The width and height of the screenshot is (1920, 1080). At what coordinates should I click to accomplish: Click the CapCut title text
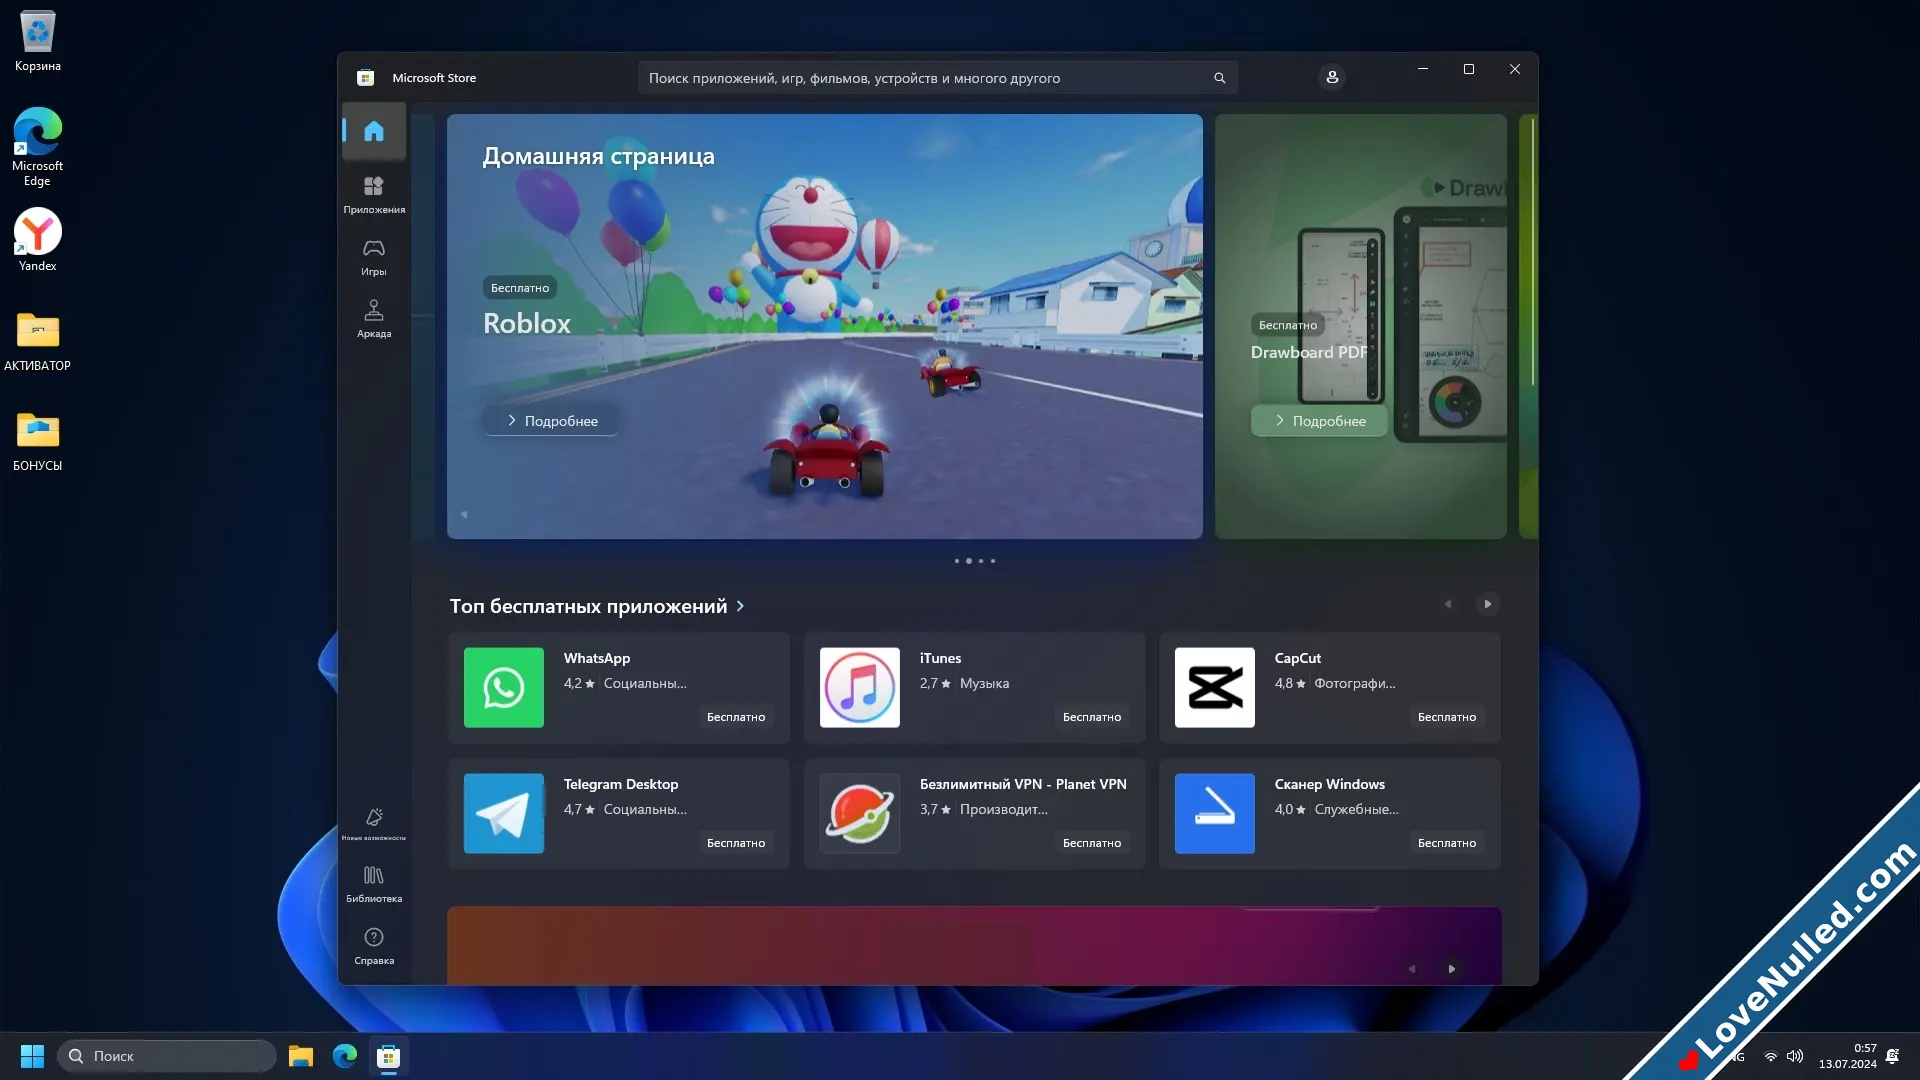click(x=1297, y=658)
